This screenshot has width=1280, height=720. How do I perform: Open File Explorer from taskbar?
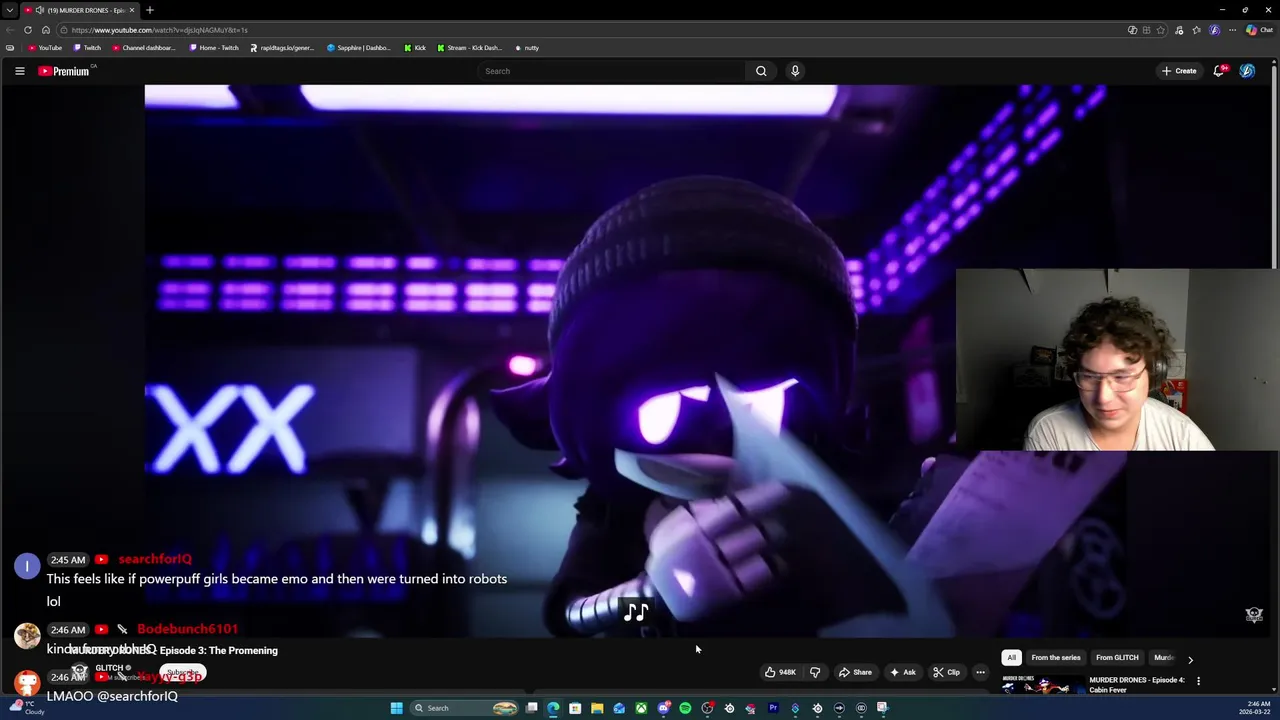[x=597, y=708]
